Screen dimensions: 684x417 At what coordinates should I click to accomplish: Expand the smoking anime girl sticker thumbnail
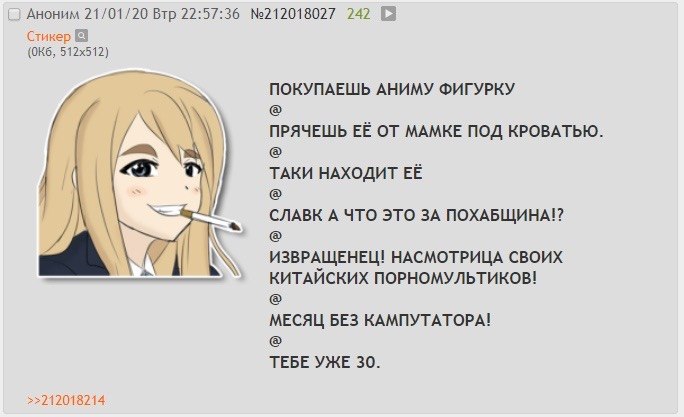pos(140,174)
